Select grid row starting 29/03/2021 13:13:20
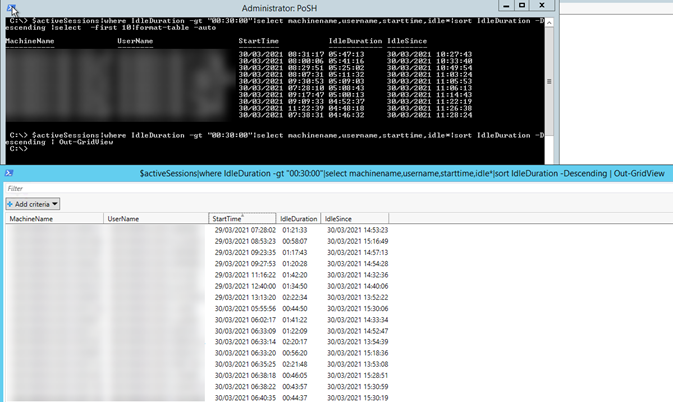673x402 pixels. [x=197, y=297]
